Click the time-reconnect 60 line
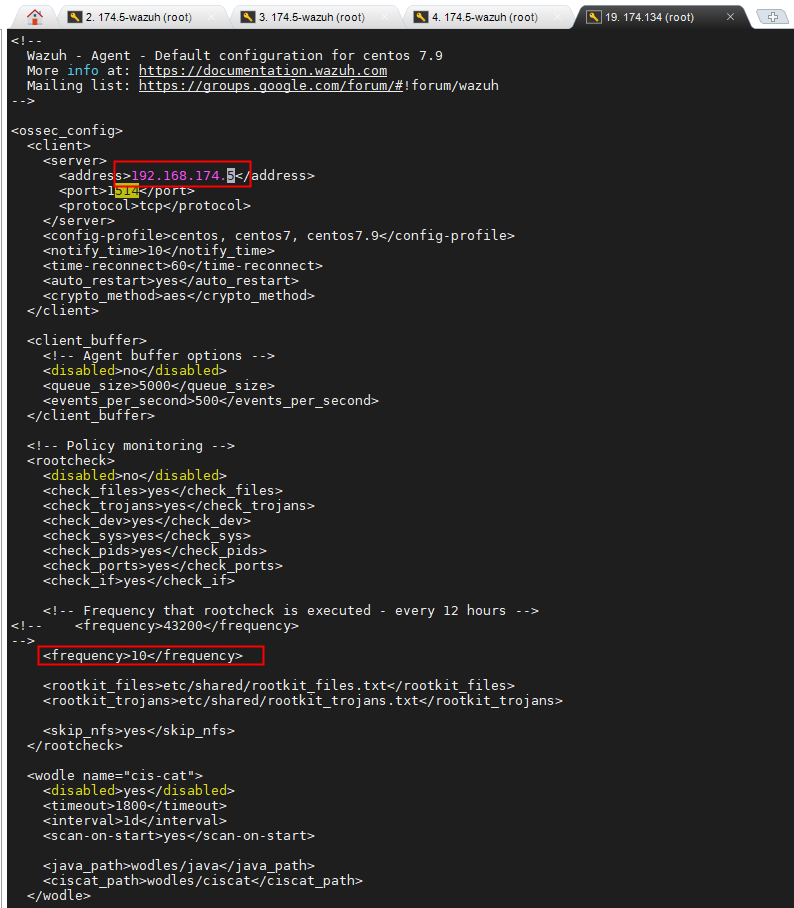This screenshot has width=794, height=908. [182, 266]
